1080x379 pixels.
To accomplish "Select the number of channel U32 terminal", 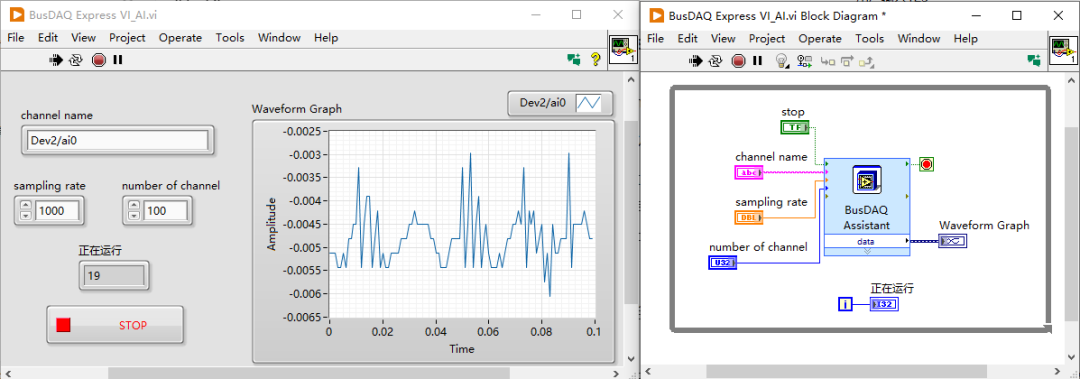I will click(x=723, y=263).
